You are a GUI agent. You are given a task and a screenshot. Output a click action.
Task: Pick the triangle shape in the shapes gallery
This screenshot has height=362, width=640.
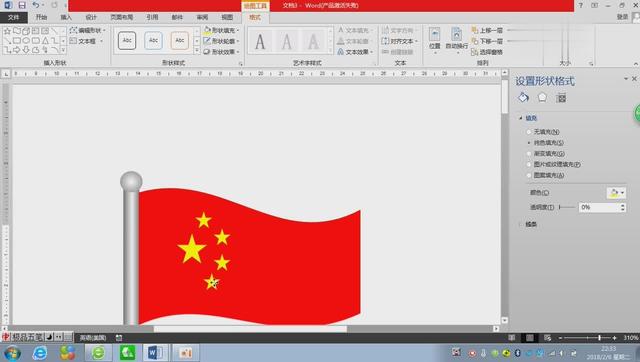(45, 41)
